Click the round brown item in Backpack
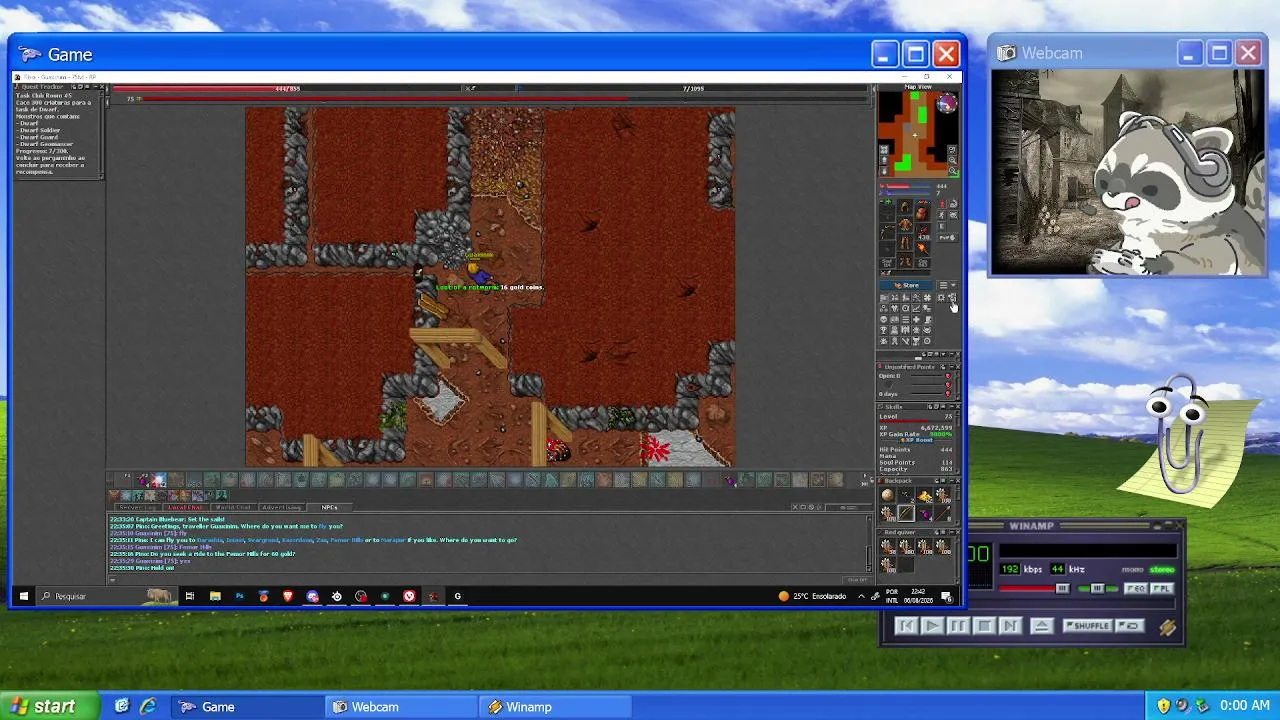Viewport: 1280px width, 720px height. pyautogui.click(x=887, y=496)
